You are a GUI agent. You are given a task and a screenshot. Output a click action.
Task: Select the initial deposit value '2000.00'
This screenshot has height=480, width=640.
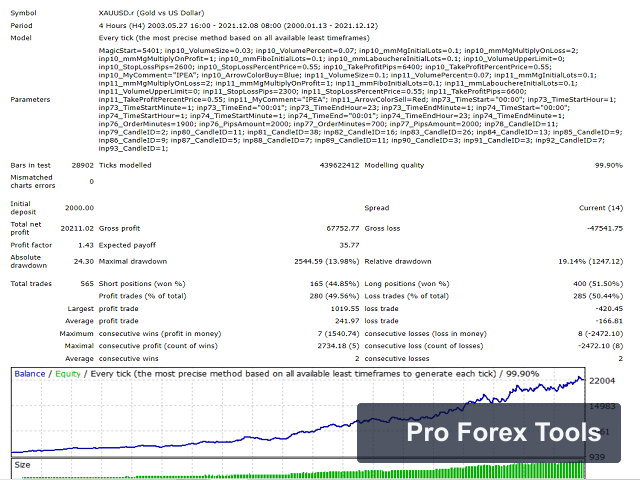(x=79, y=208)
